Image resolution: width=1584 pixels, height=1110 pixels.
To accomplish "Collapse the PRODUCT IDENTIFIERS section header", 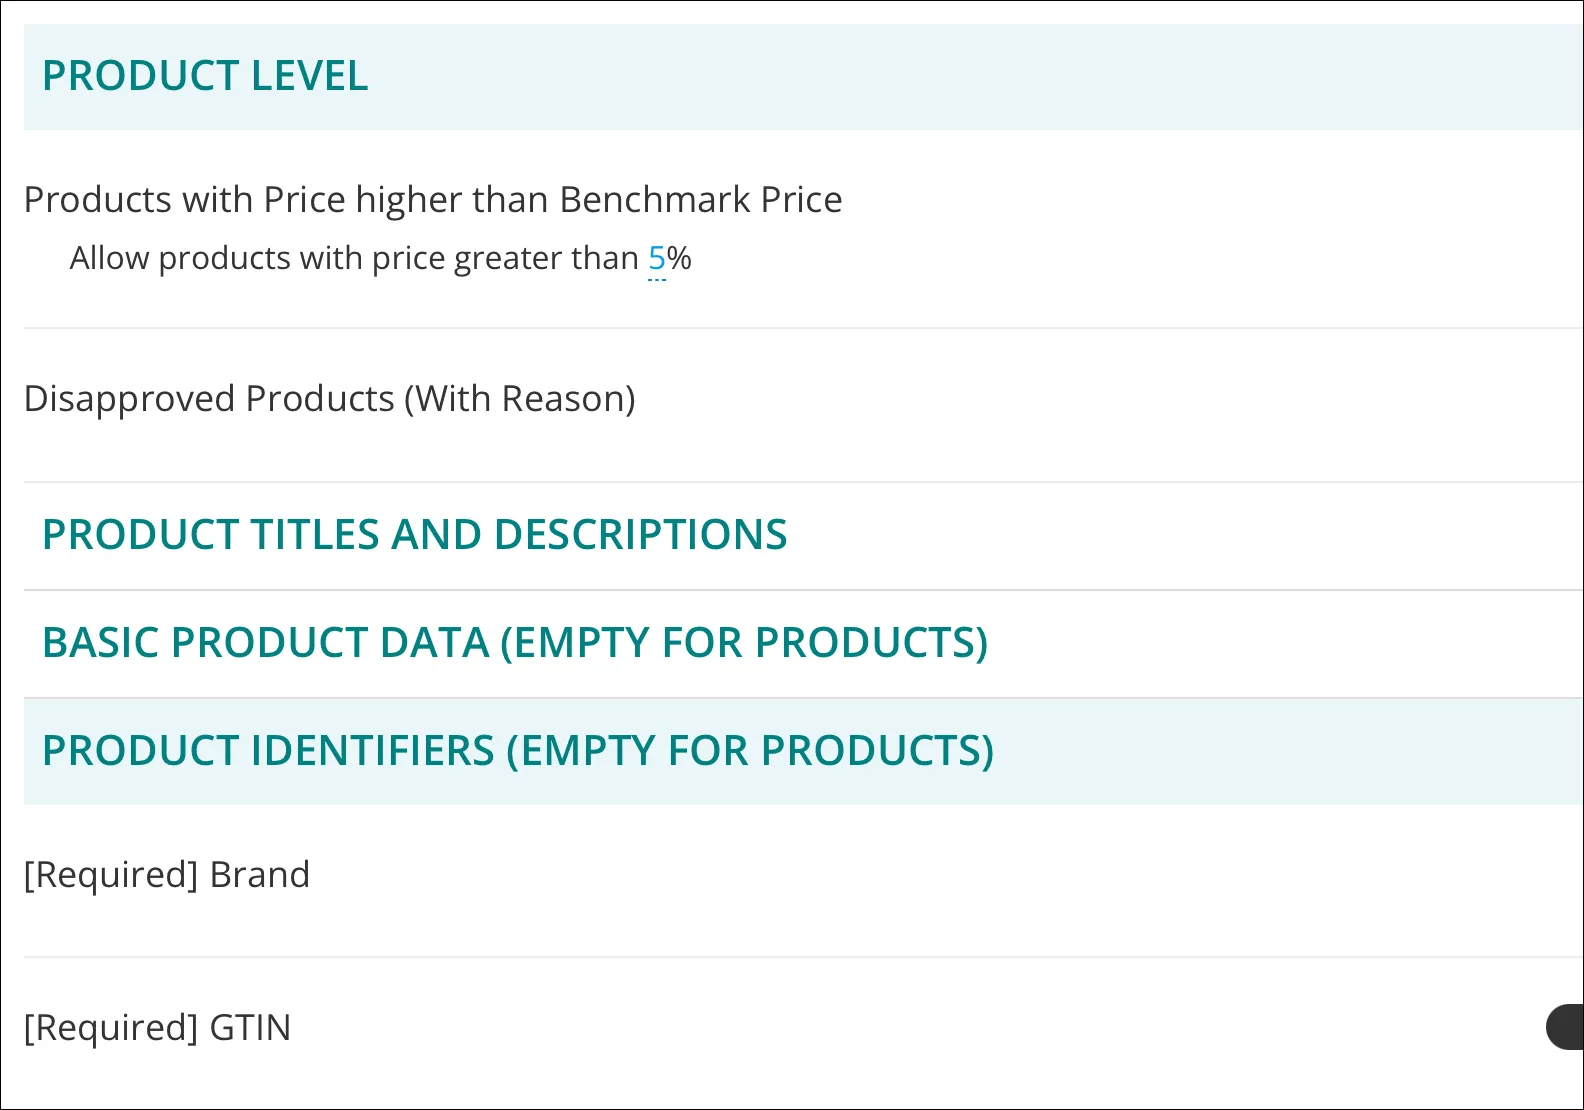I will (x=517, y=751).
